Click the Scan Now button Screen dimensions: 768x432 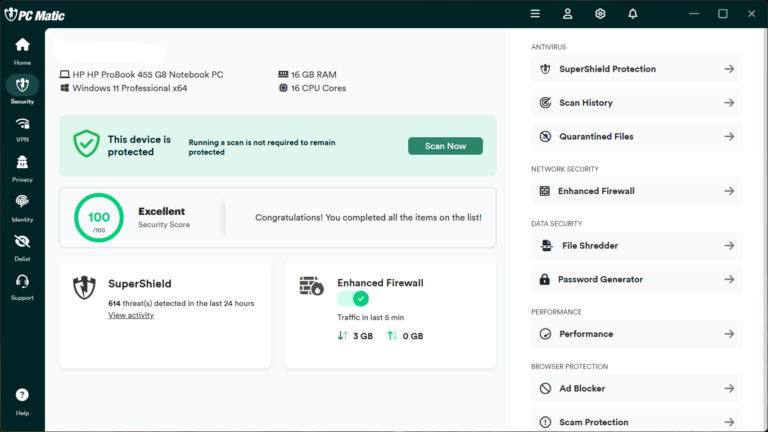coord(445,146)
